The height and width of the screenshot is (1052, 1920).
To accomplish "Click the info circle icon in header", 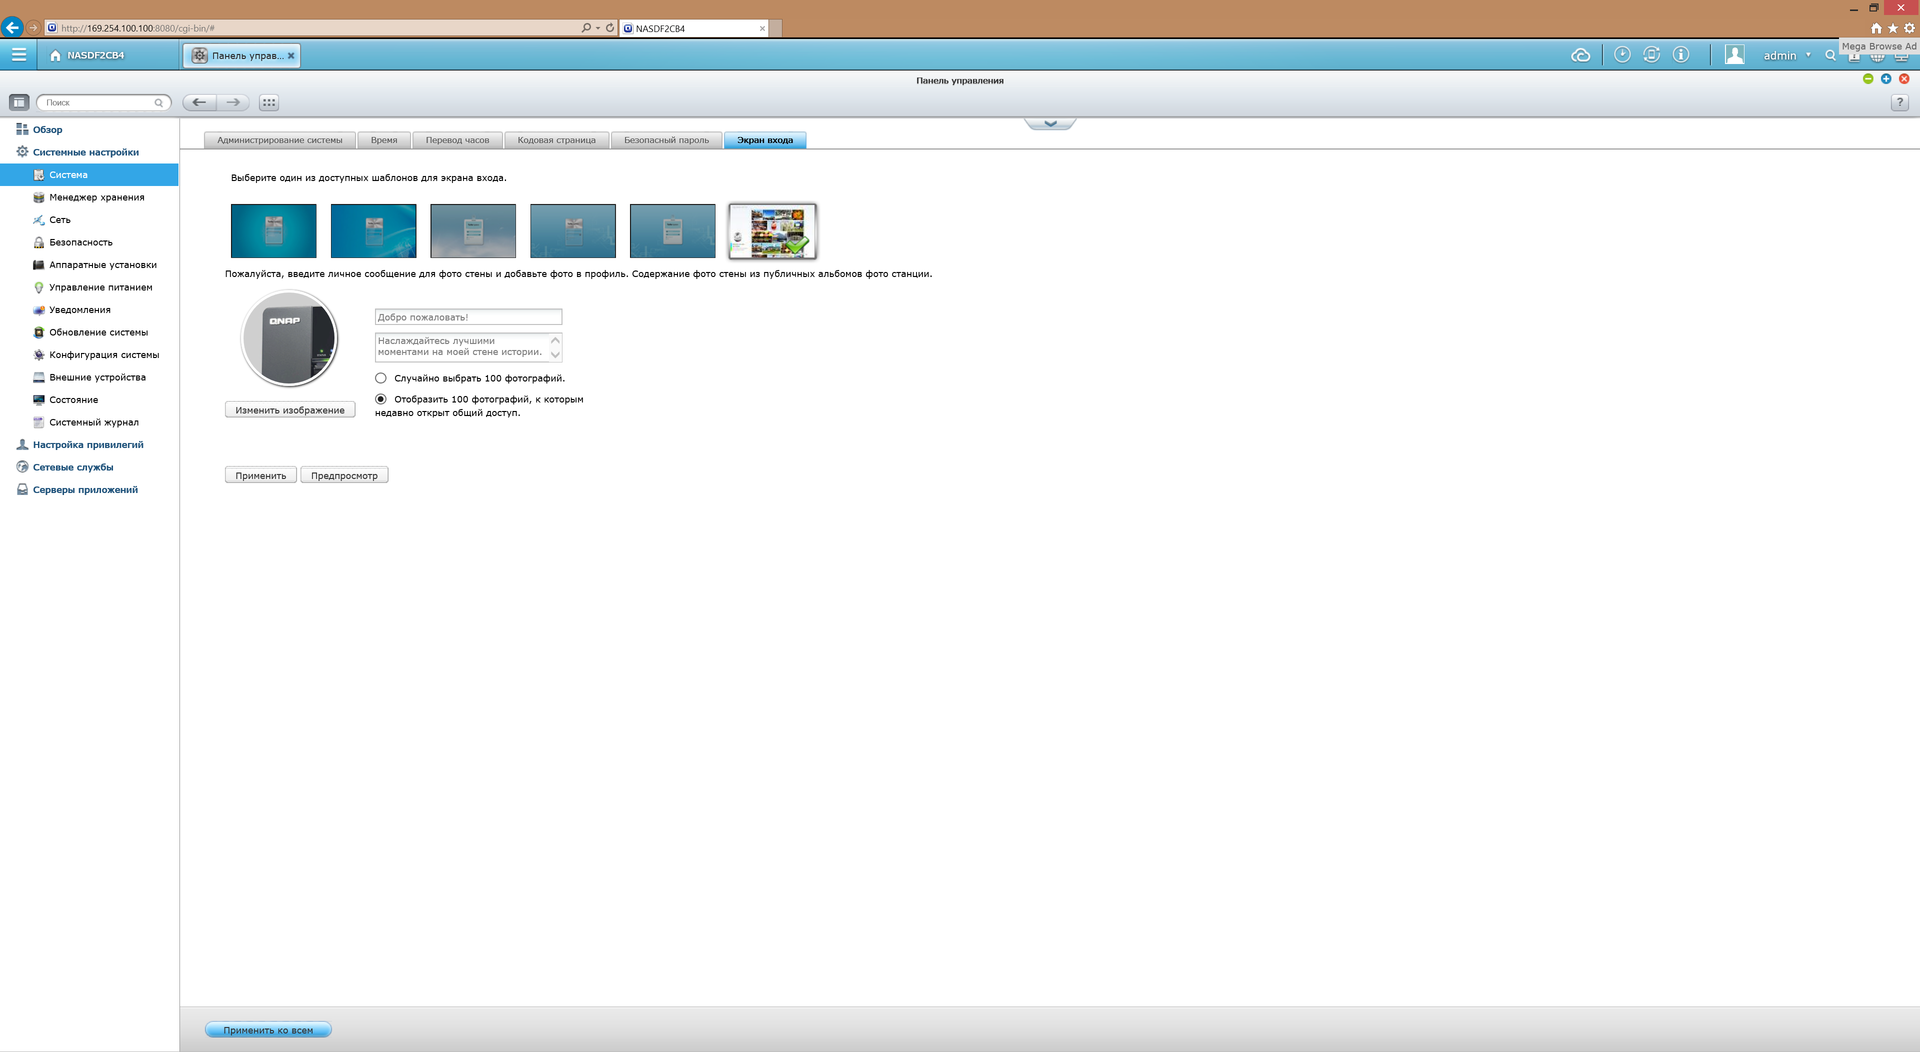I will pos(1681,55).
